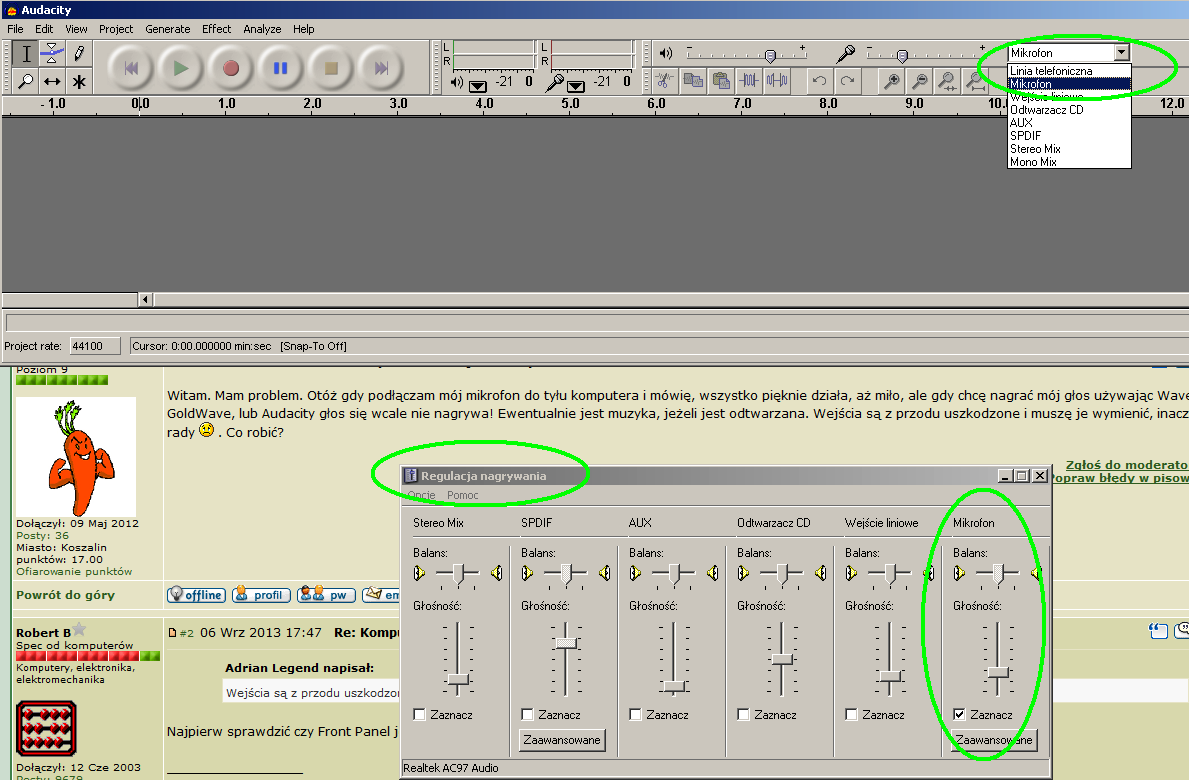Check Zaznacz under AUX
The width and height of the screenshot is (1189, 780).
(635, 714)
